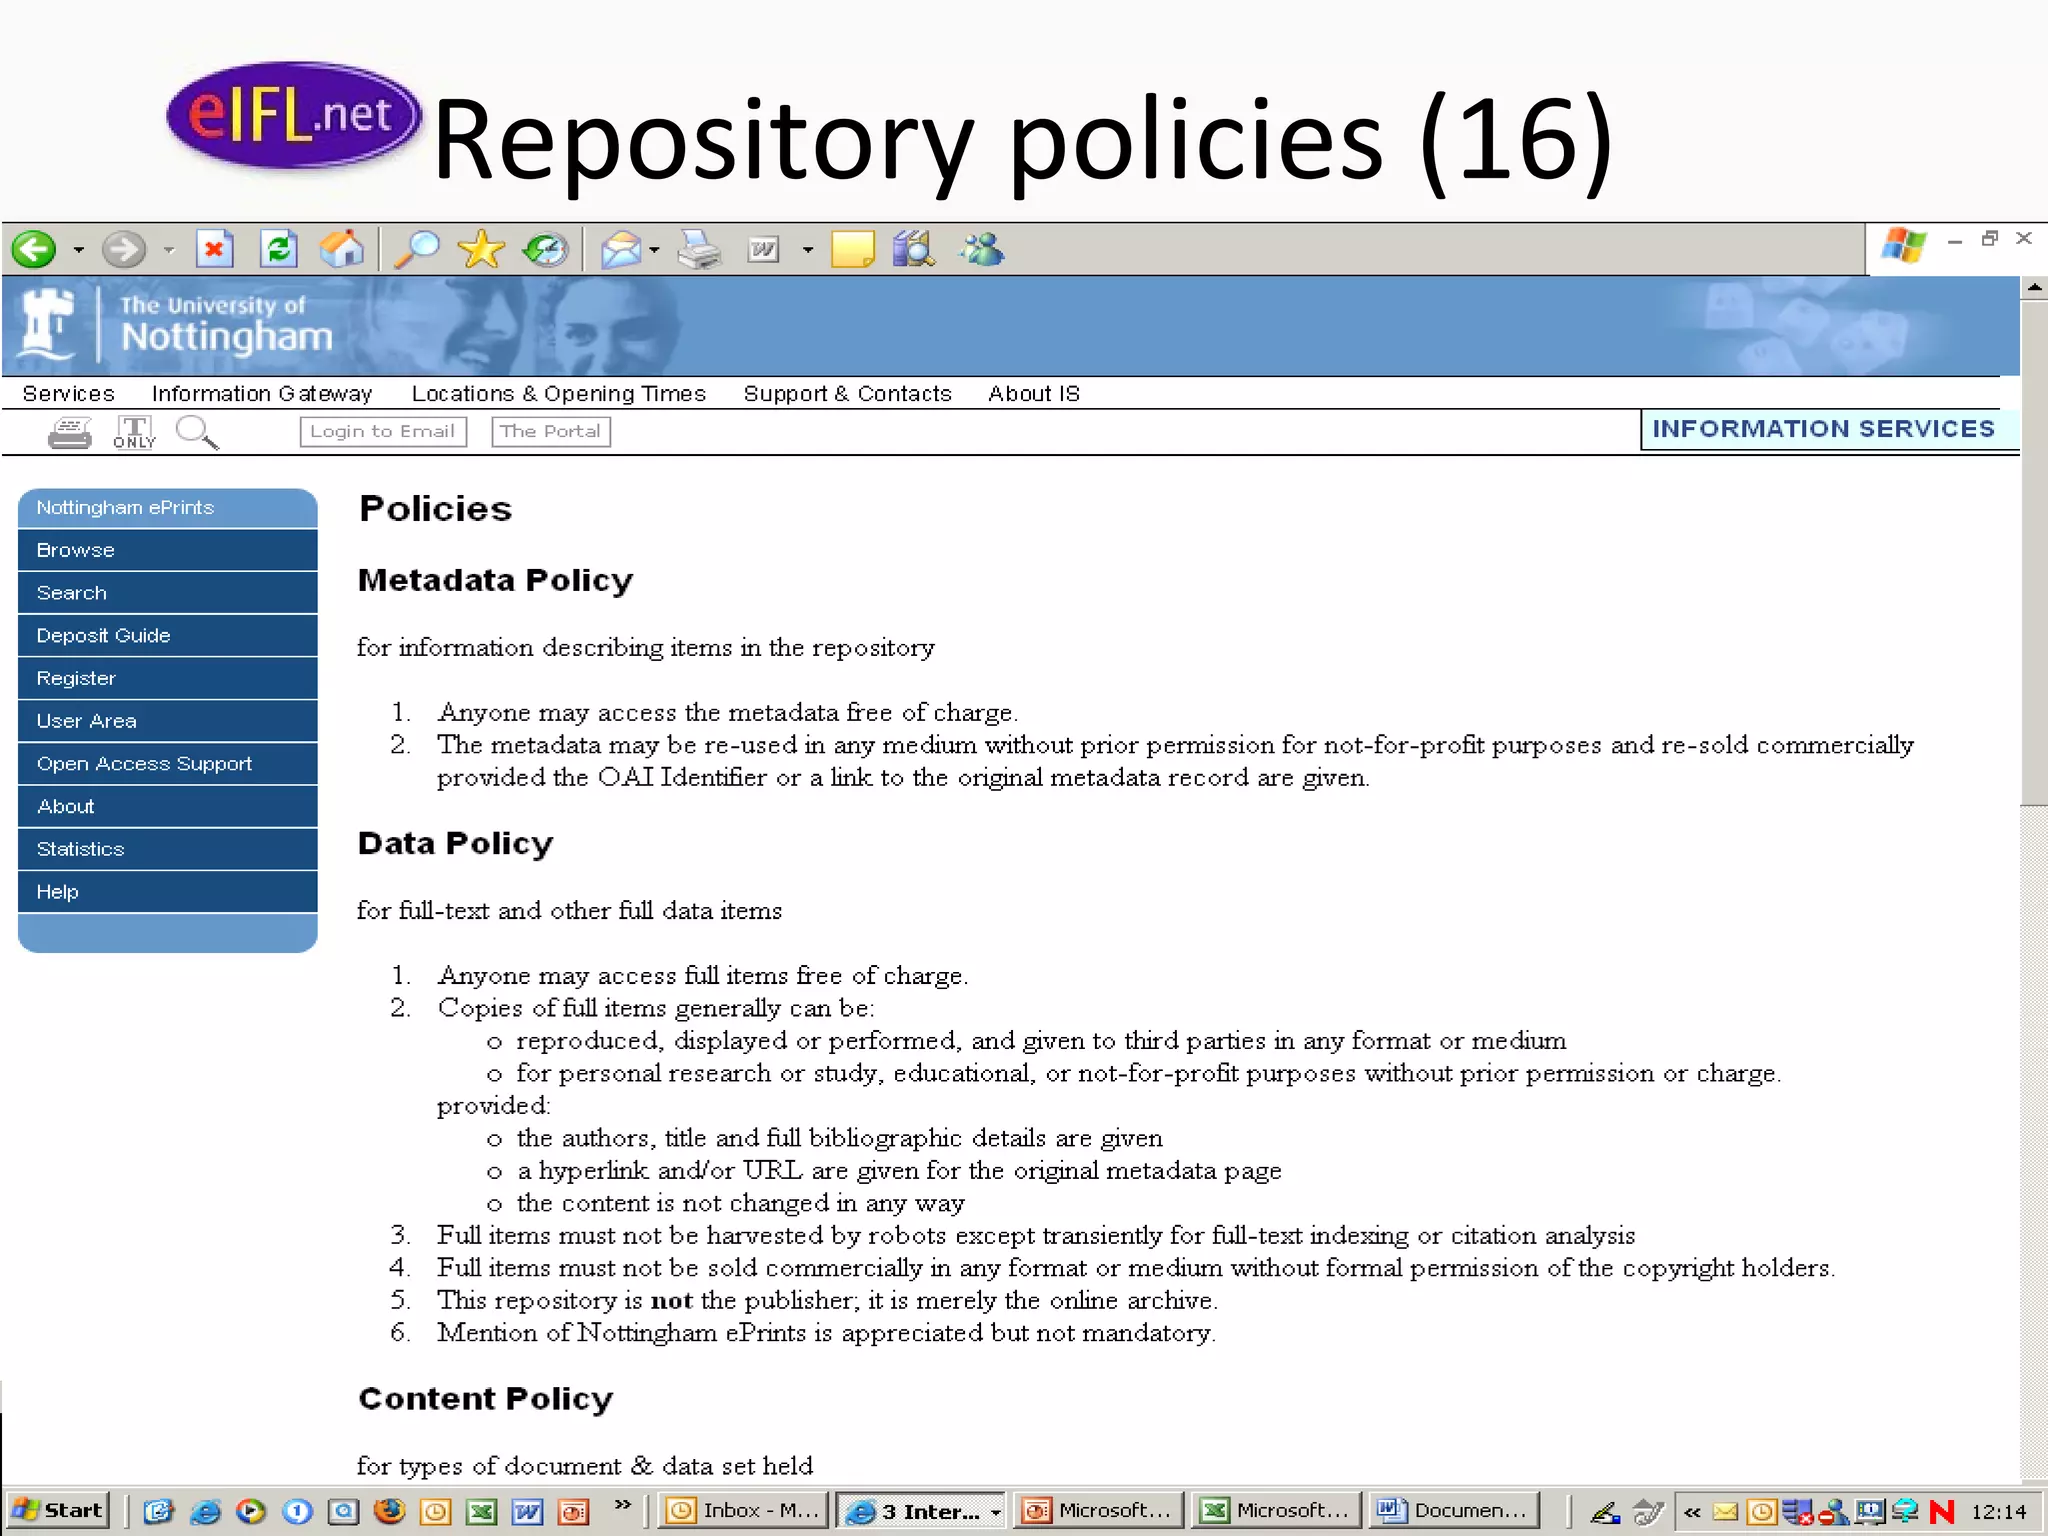Open Support & Contacts menu
2048x1536 pixels.
(x=847, y=394)
